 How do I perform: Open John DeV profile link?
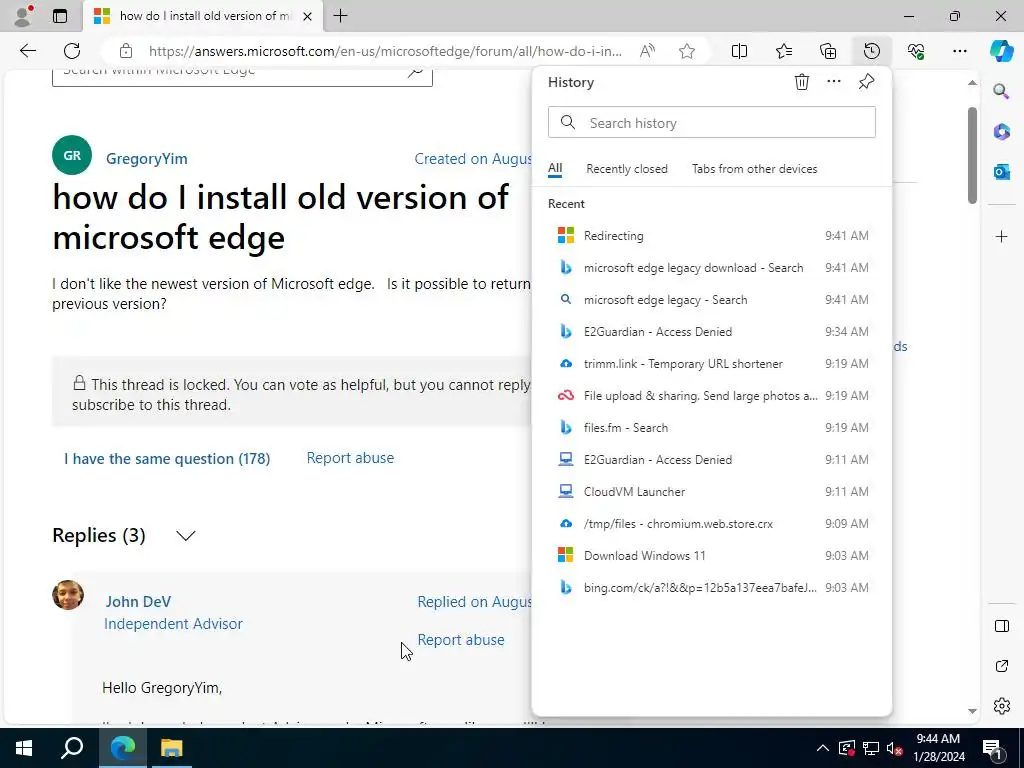pos(138,601)
